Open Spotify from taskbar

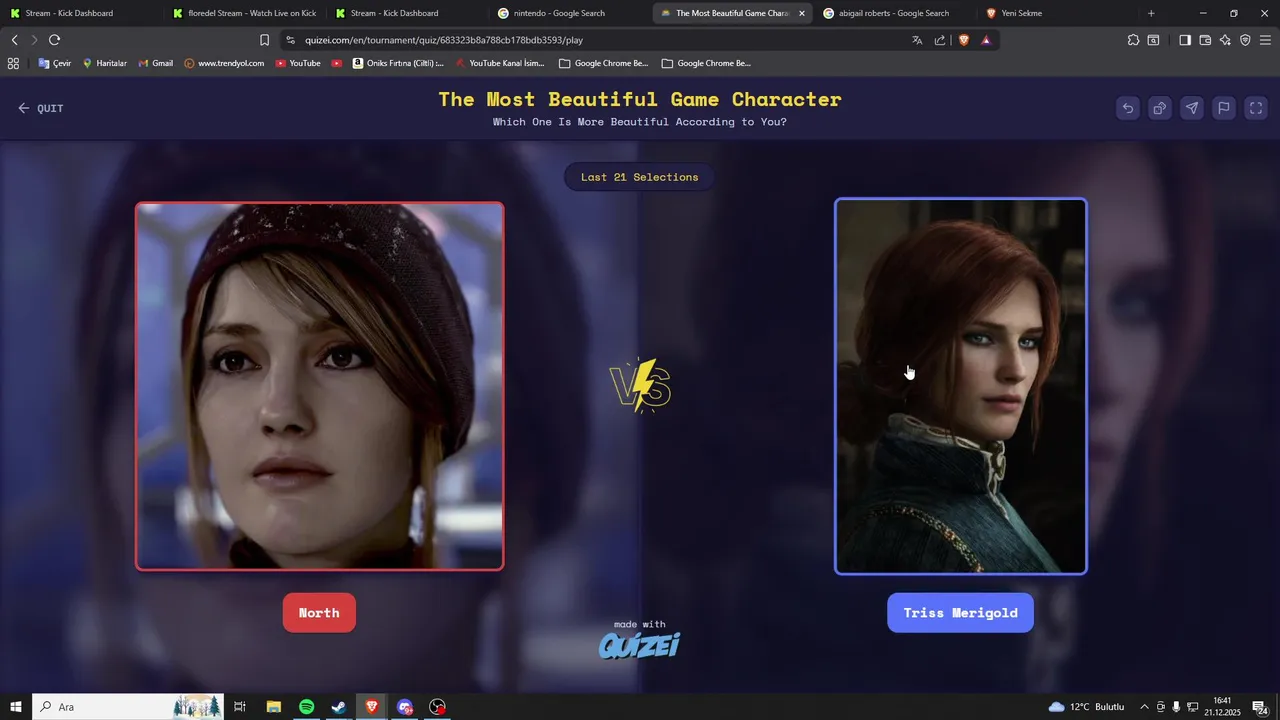click(306, 707)
